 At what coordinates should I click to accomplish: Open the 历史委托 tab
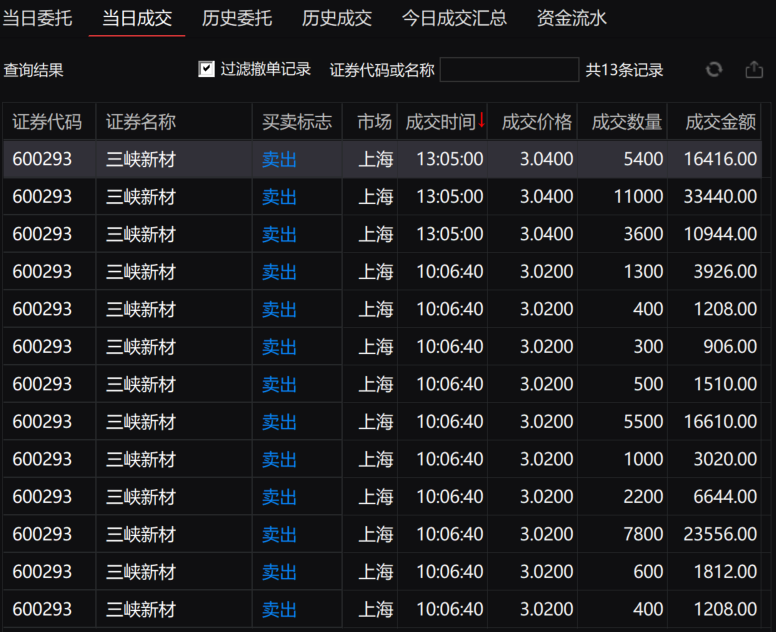(237, 19)
